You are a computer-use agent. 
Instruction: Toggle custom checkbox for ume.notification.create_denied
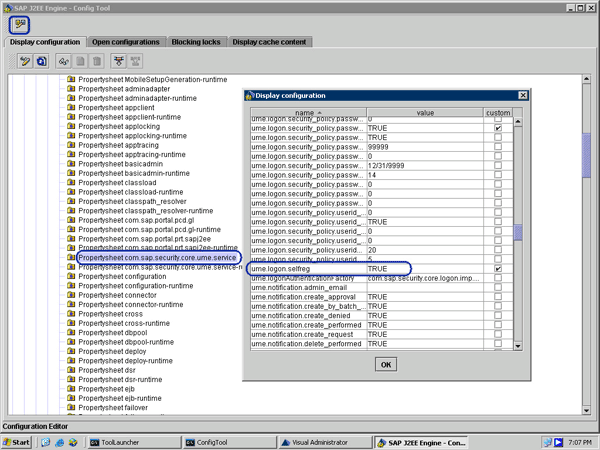[498, 315]
